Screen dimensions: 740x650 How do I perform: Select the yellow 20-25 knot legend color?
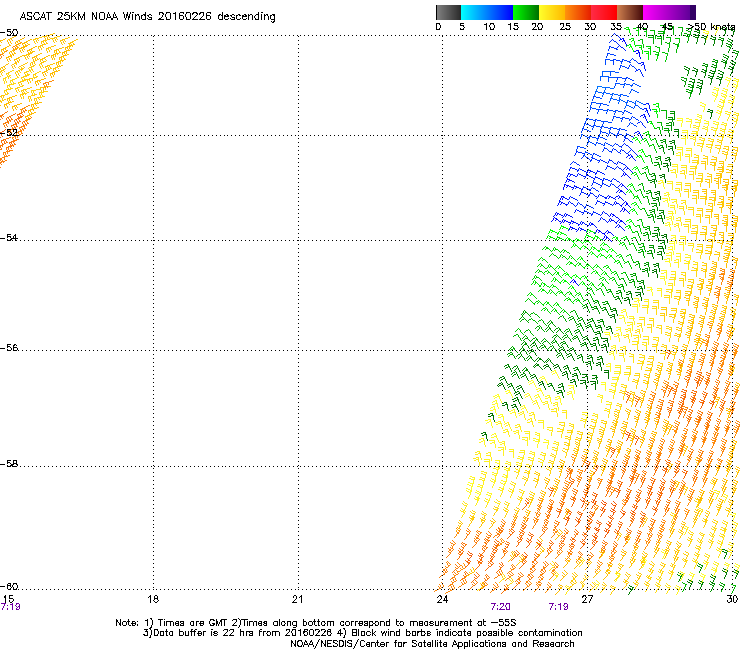552,12
